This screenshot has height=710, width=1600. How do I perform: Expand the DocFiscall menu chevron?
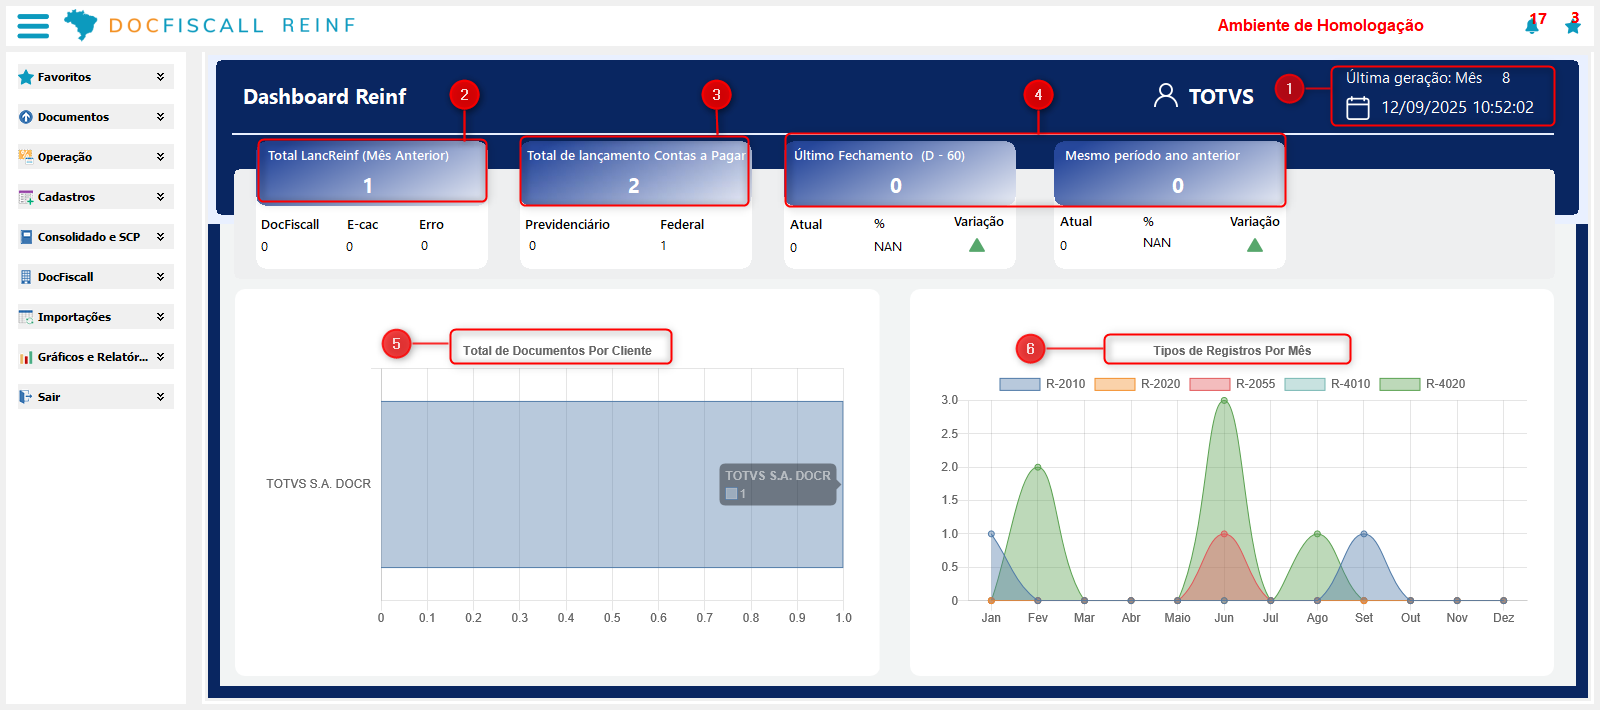tap(160, 277)
